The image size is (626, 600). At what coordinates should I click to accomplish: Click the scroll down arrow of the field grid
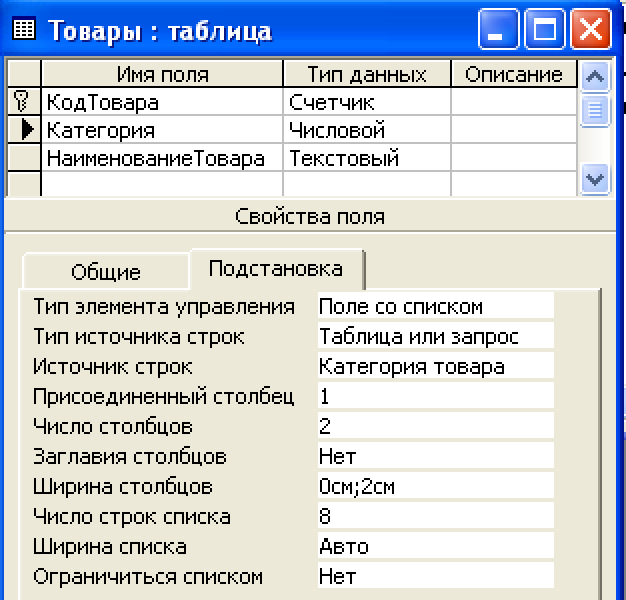point(594,179)
